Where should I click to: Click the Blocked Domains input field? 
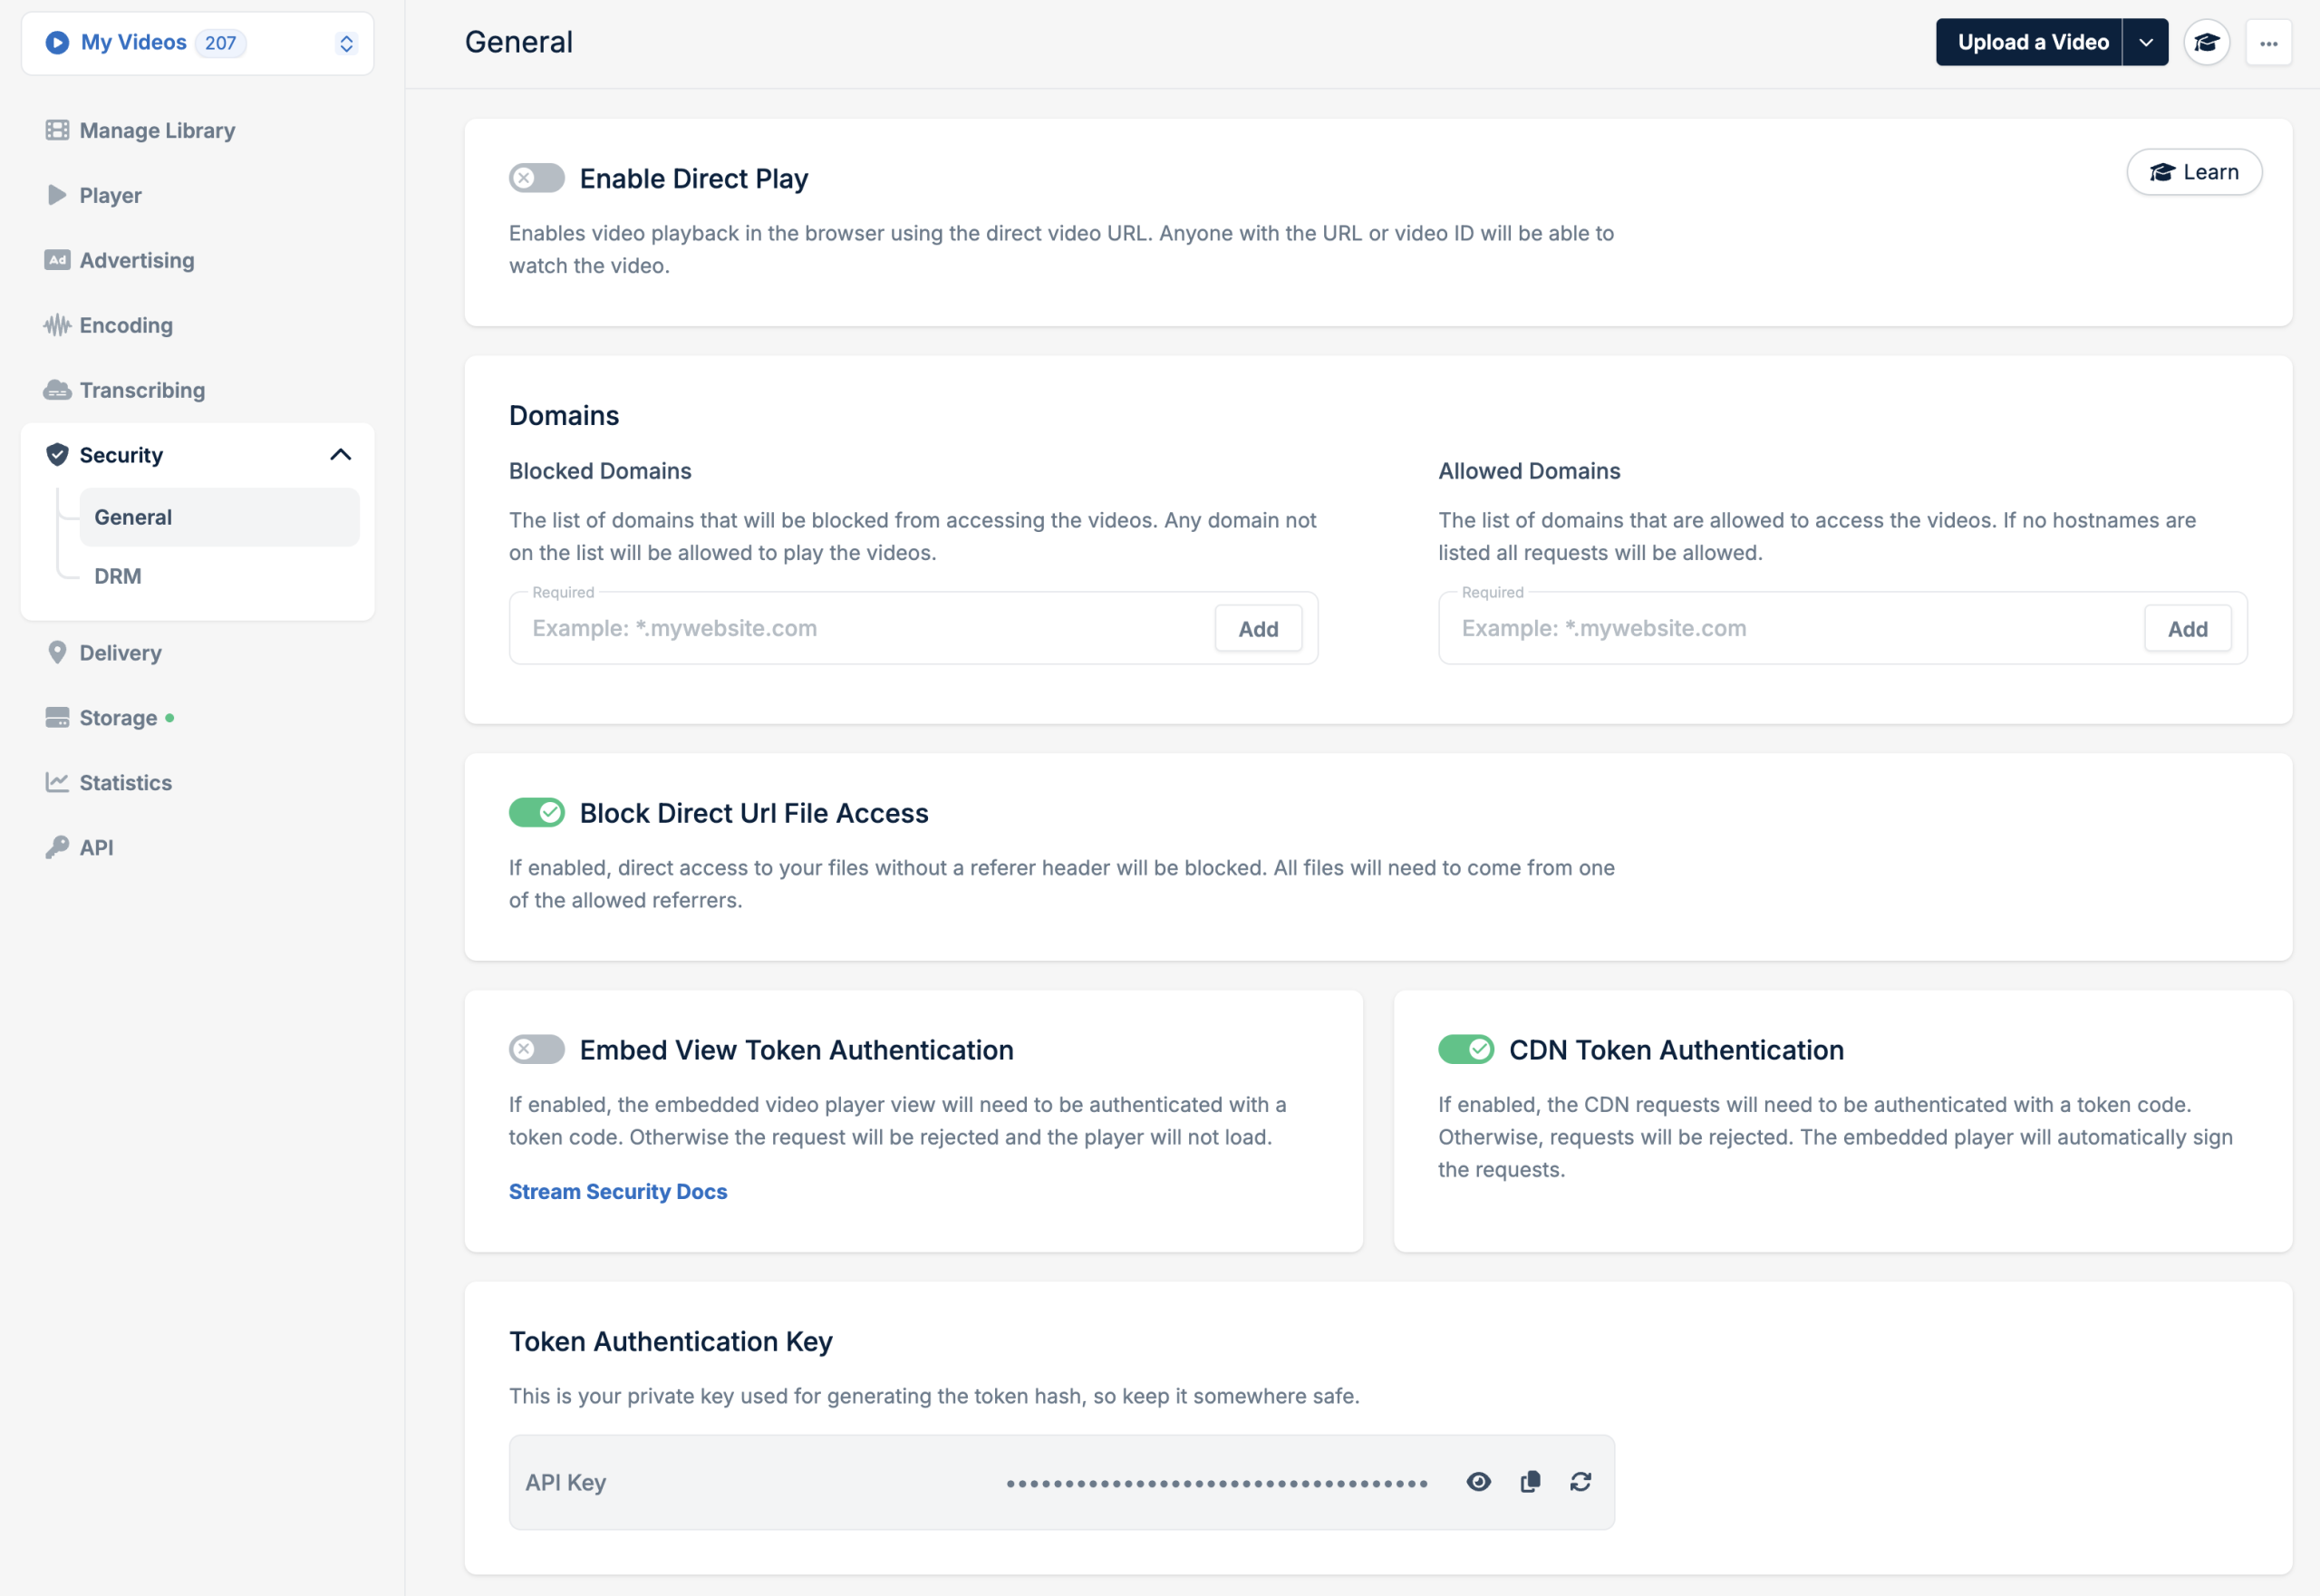[x=860, y=628]
